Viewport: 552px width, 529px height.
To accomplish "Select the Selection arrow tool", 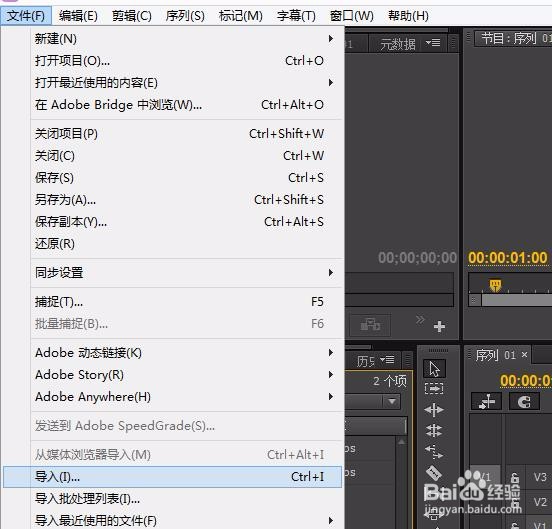I will 434,369.
